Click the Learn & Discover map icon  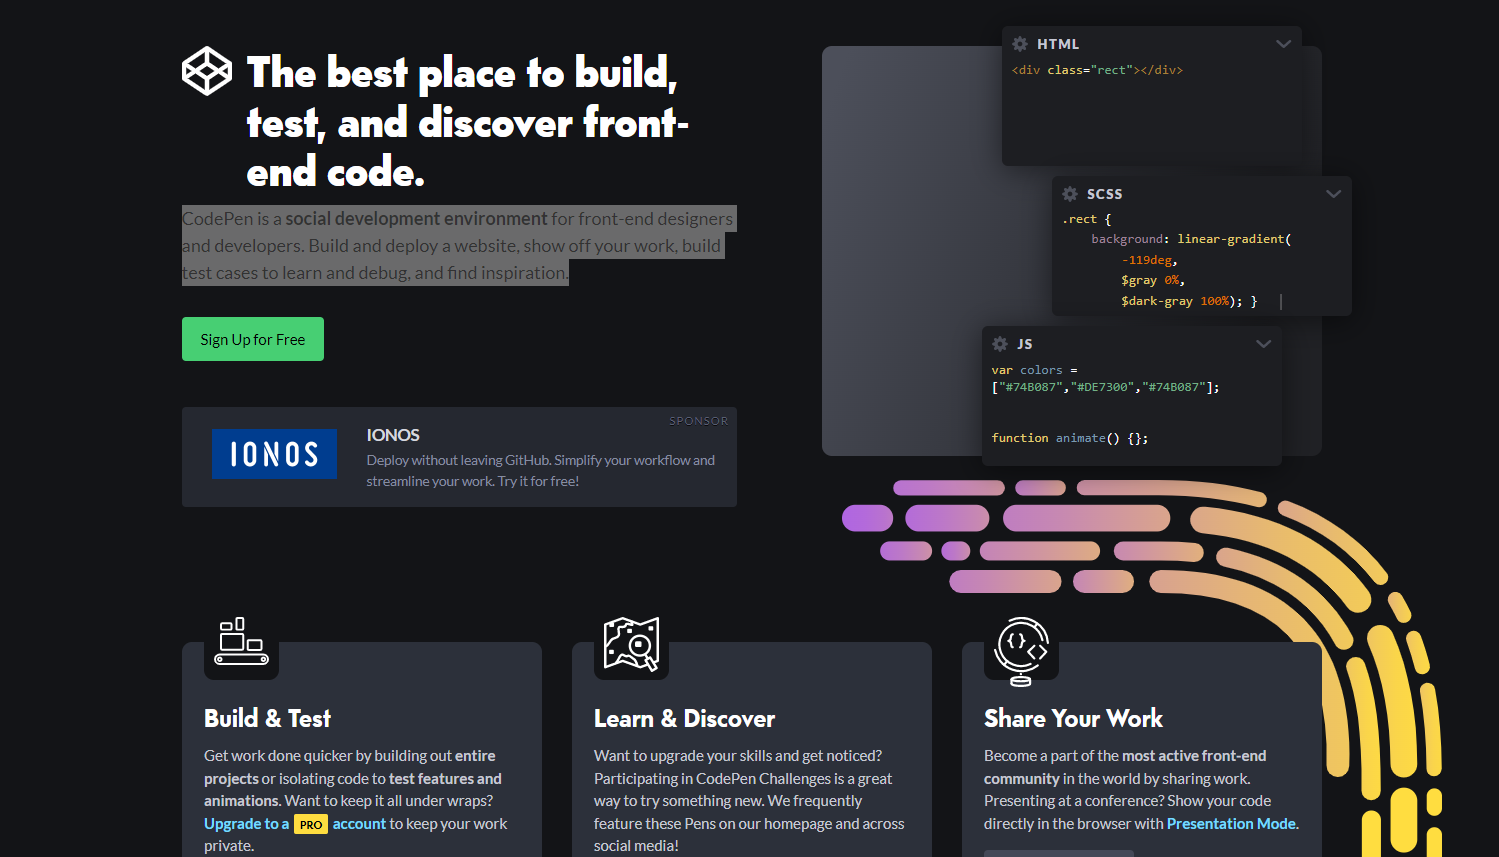[x=631, y=644]
